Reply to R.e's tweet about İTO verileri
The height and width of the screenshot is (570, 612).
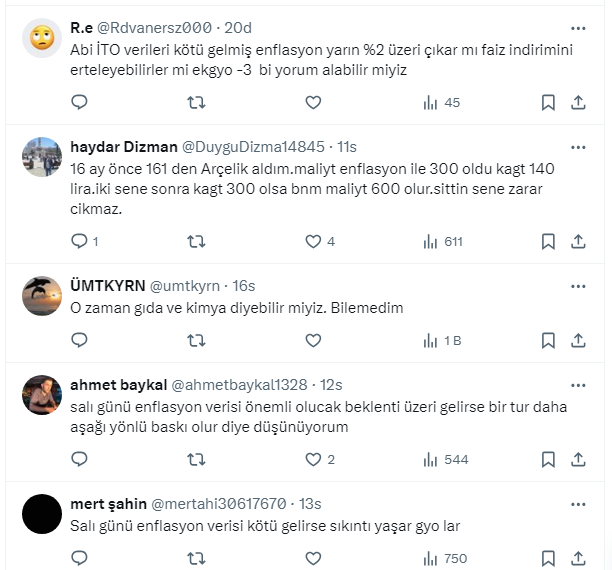[x=80, y=102]
